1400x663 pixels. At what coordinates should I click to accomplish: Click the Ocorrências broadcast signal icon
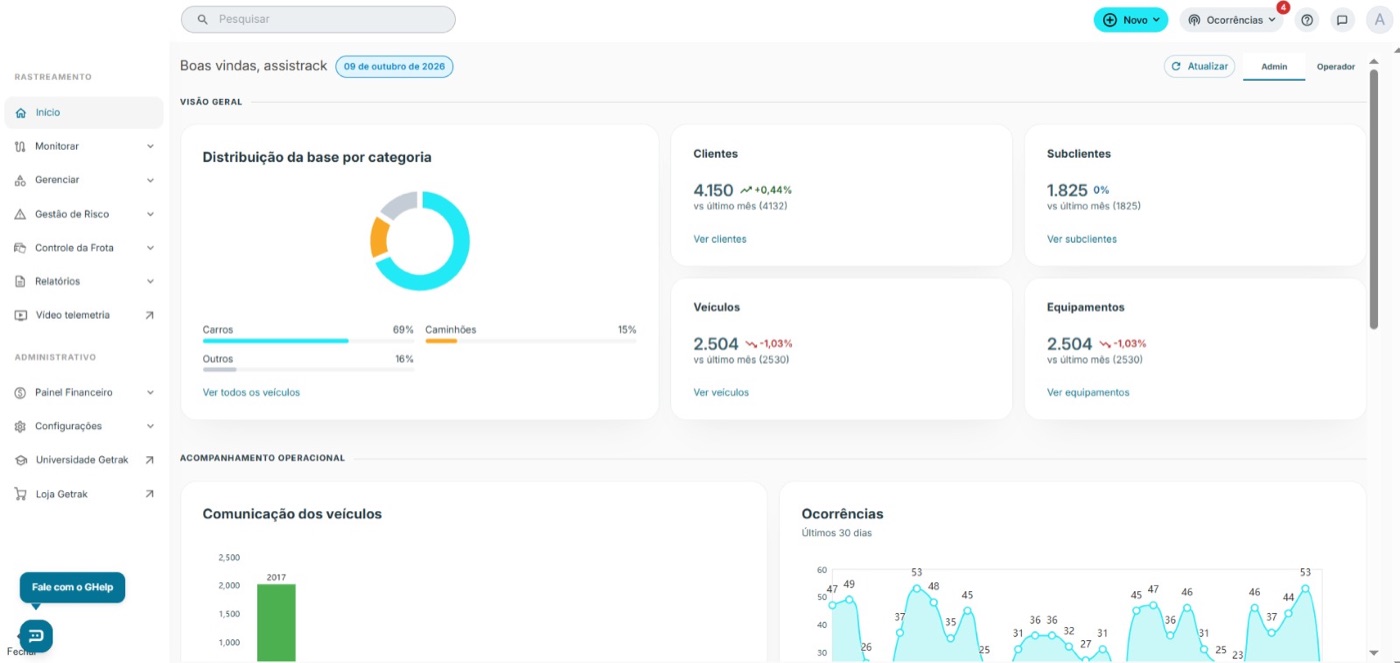click(x=1194, y=20)
